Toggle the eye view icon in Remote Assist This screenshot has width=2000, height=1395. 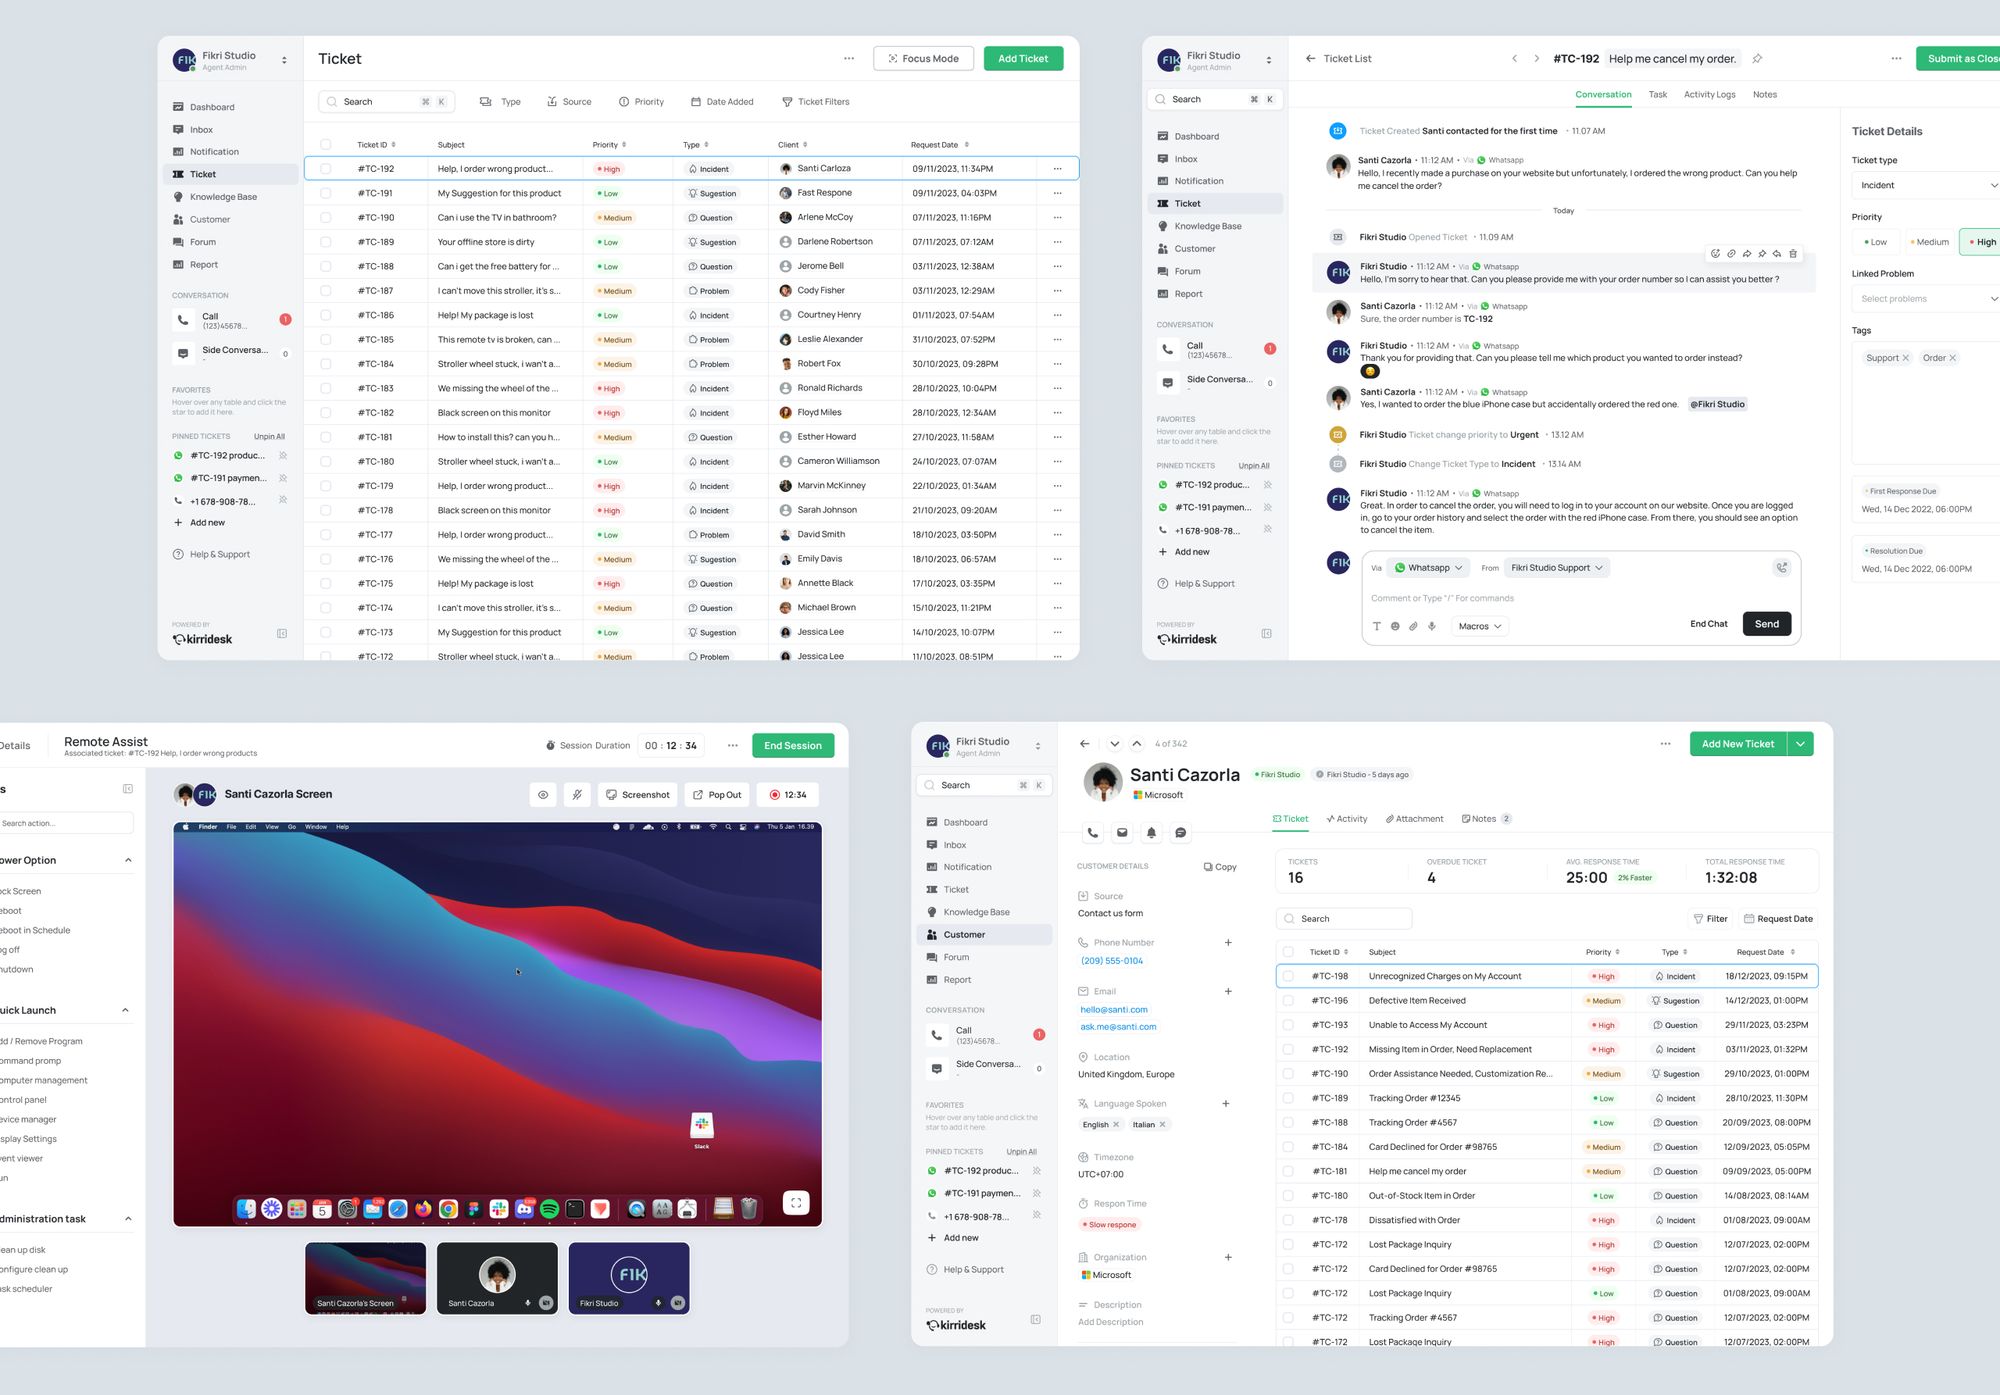coord(543,794)
